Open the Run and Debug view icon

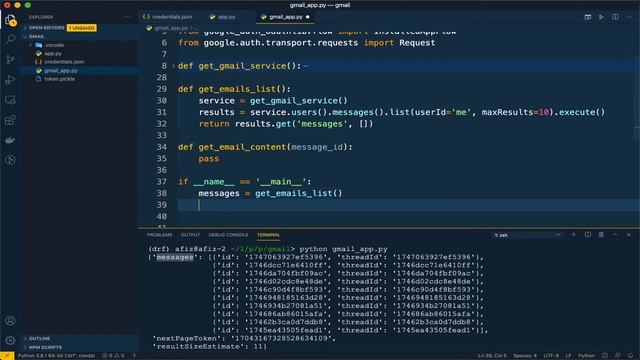tap(10, 80)
